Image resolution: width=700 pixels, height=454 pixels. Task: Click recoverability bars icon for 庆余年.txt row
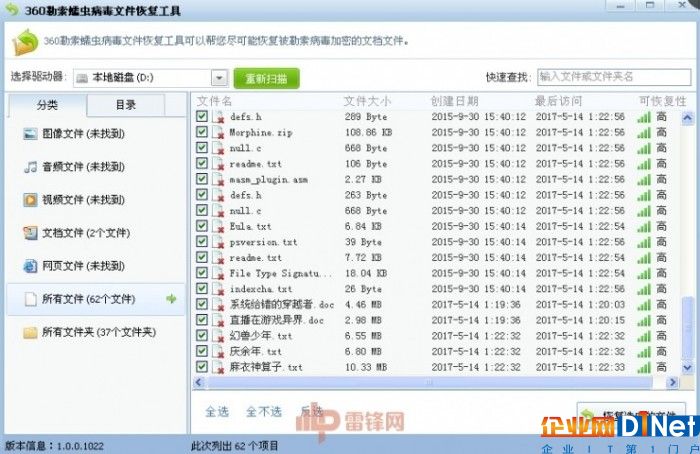click(644, 352)
